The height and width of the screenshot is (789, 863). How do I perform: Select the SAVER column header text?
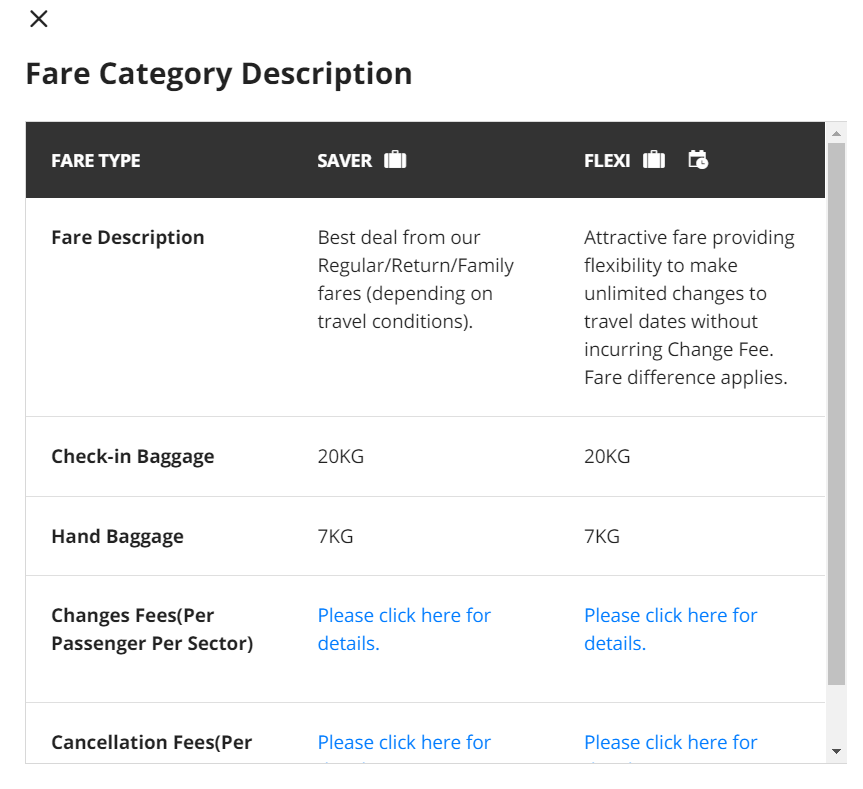(x=344, y=161)
